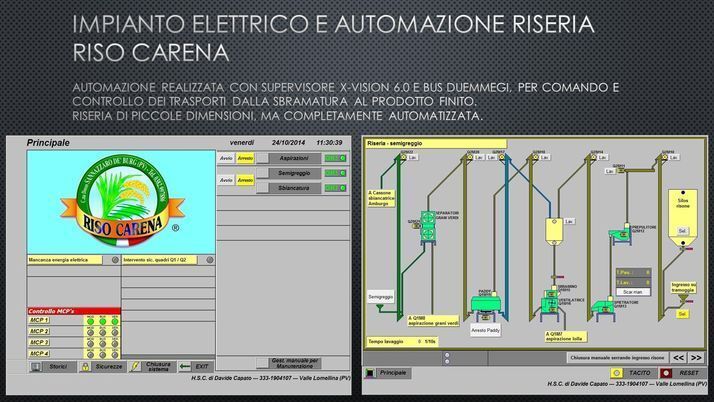Select the Ventilatrice machine icon

coord(551,304)
